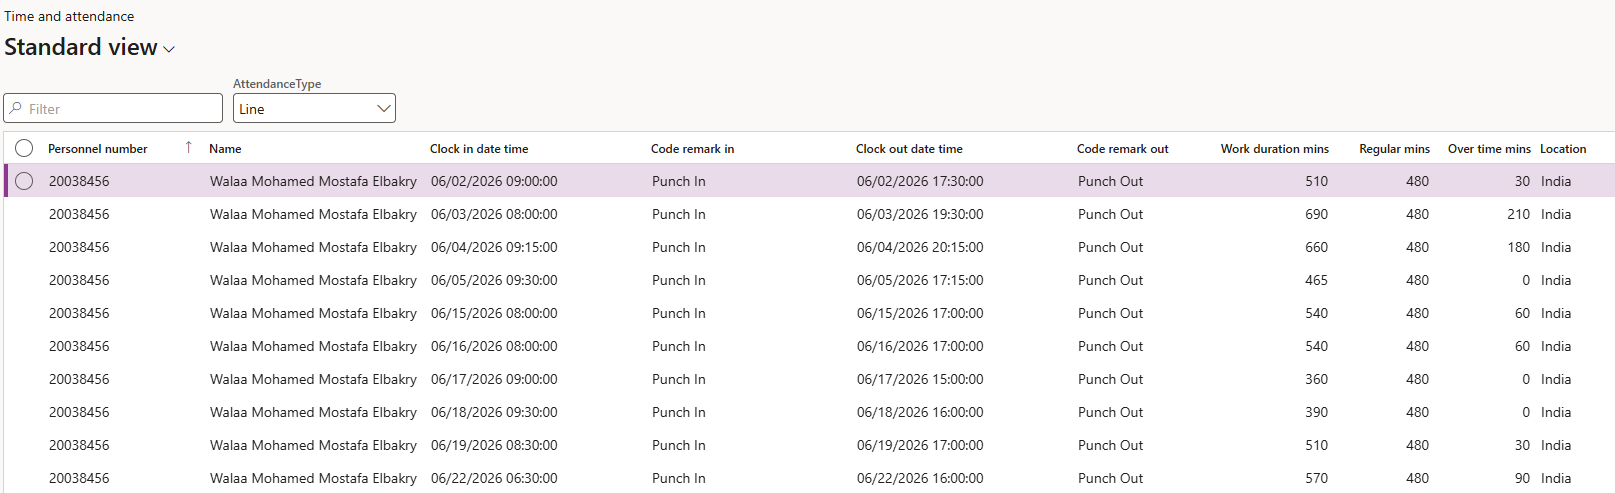Click clock out 06/18/2026 16:00:00 cell
The width and height of the screenshot is (1615, 493).
tap(920, 412)
